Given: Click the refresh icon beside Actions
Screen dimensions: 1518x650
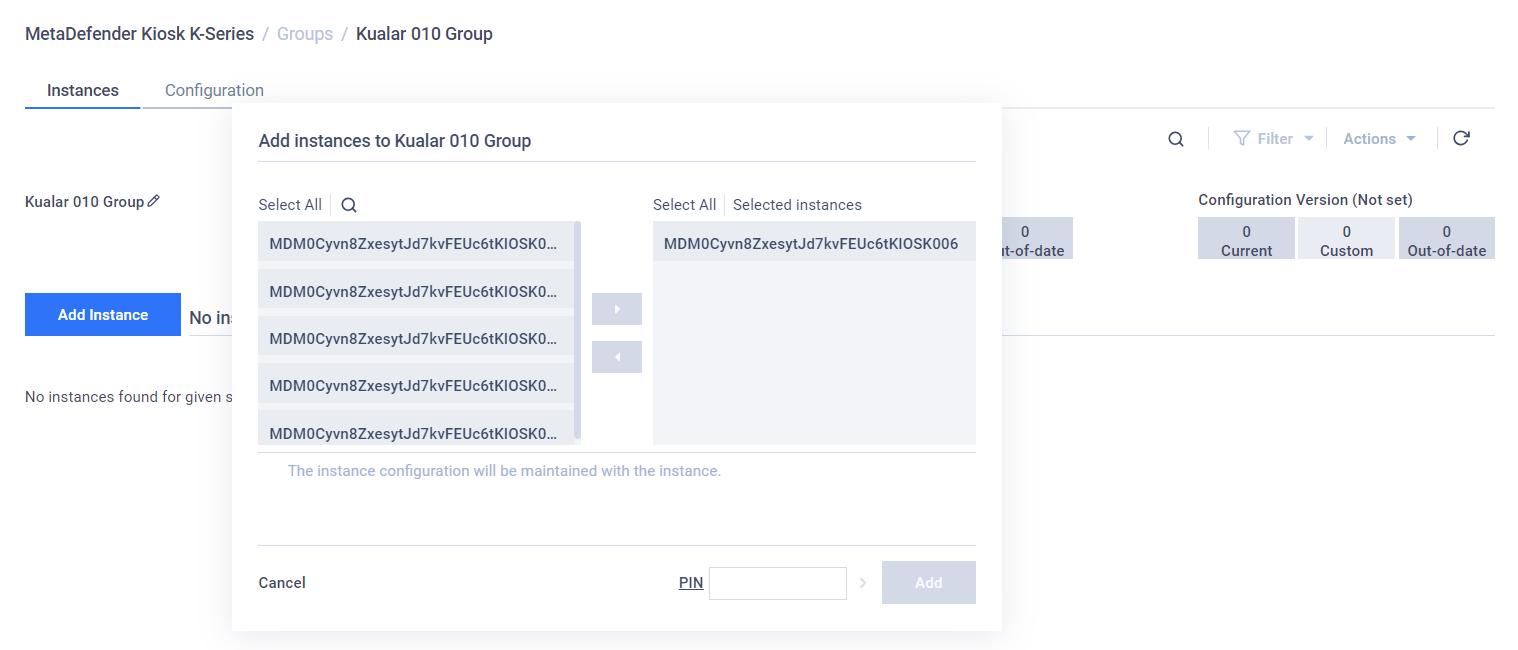Looking at the screenshot, I should [1461, 138].
